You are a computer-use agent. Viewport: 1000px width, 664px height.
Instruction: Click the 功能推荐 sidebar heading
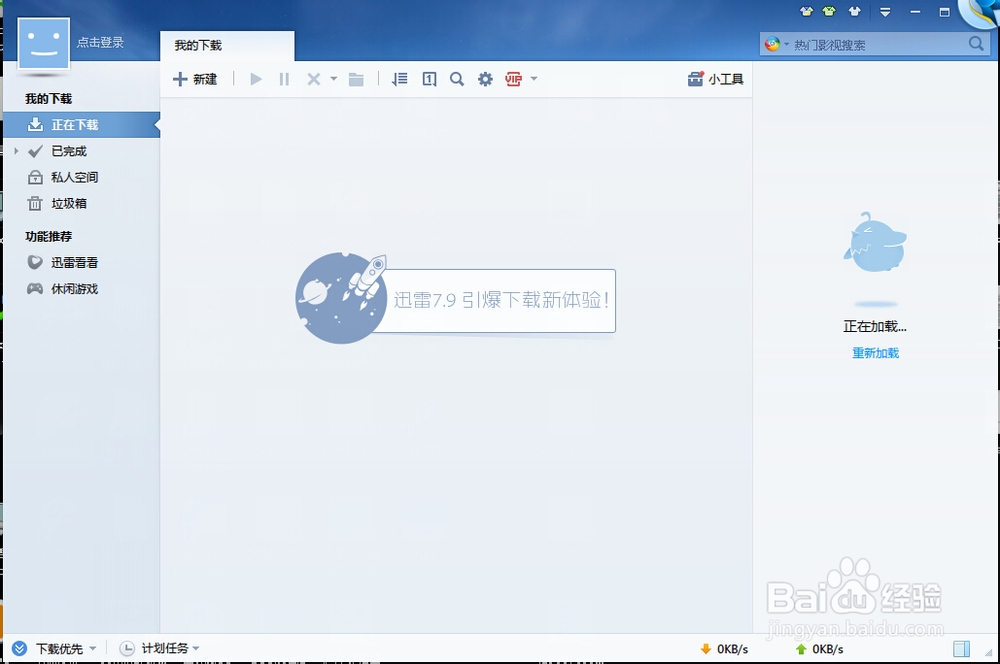[48, 237]
